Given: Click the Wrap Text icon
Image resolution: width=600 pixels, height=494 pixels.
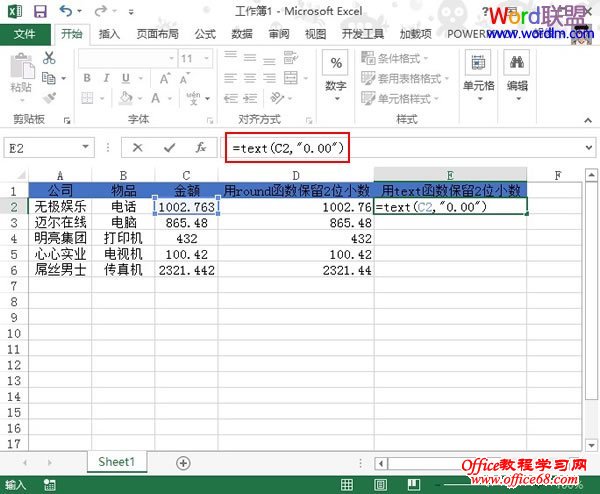Looking at the screenshot, I should [291, 58].
